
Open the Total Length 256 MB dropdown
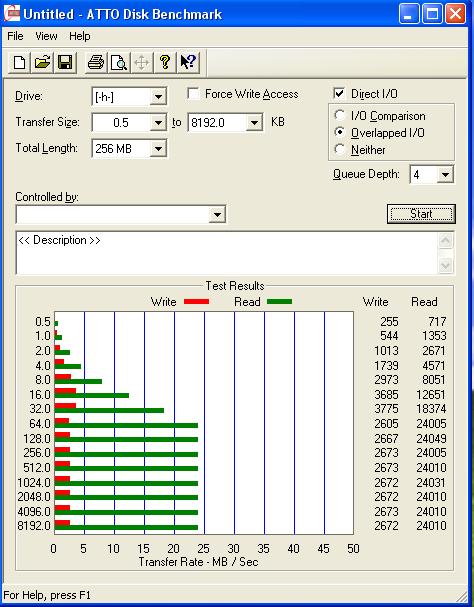(x=158, y=149)
